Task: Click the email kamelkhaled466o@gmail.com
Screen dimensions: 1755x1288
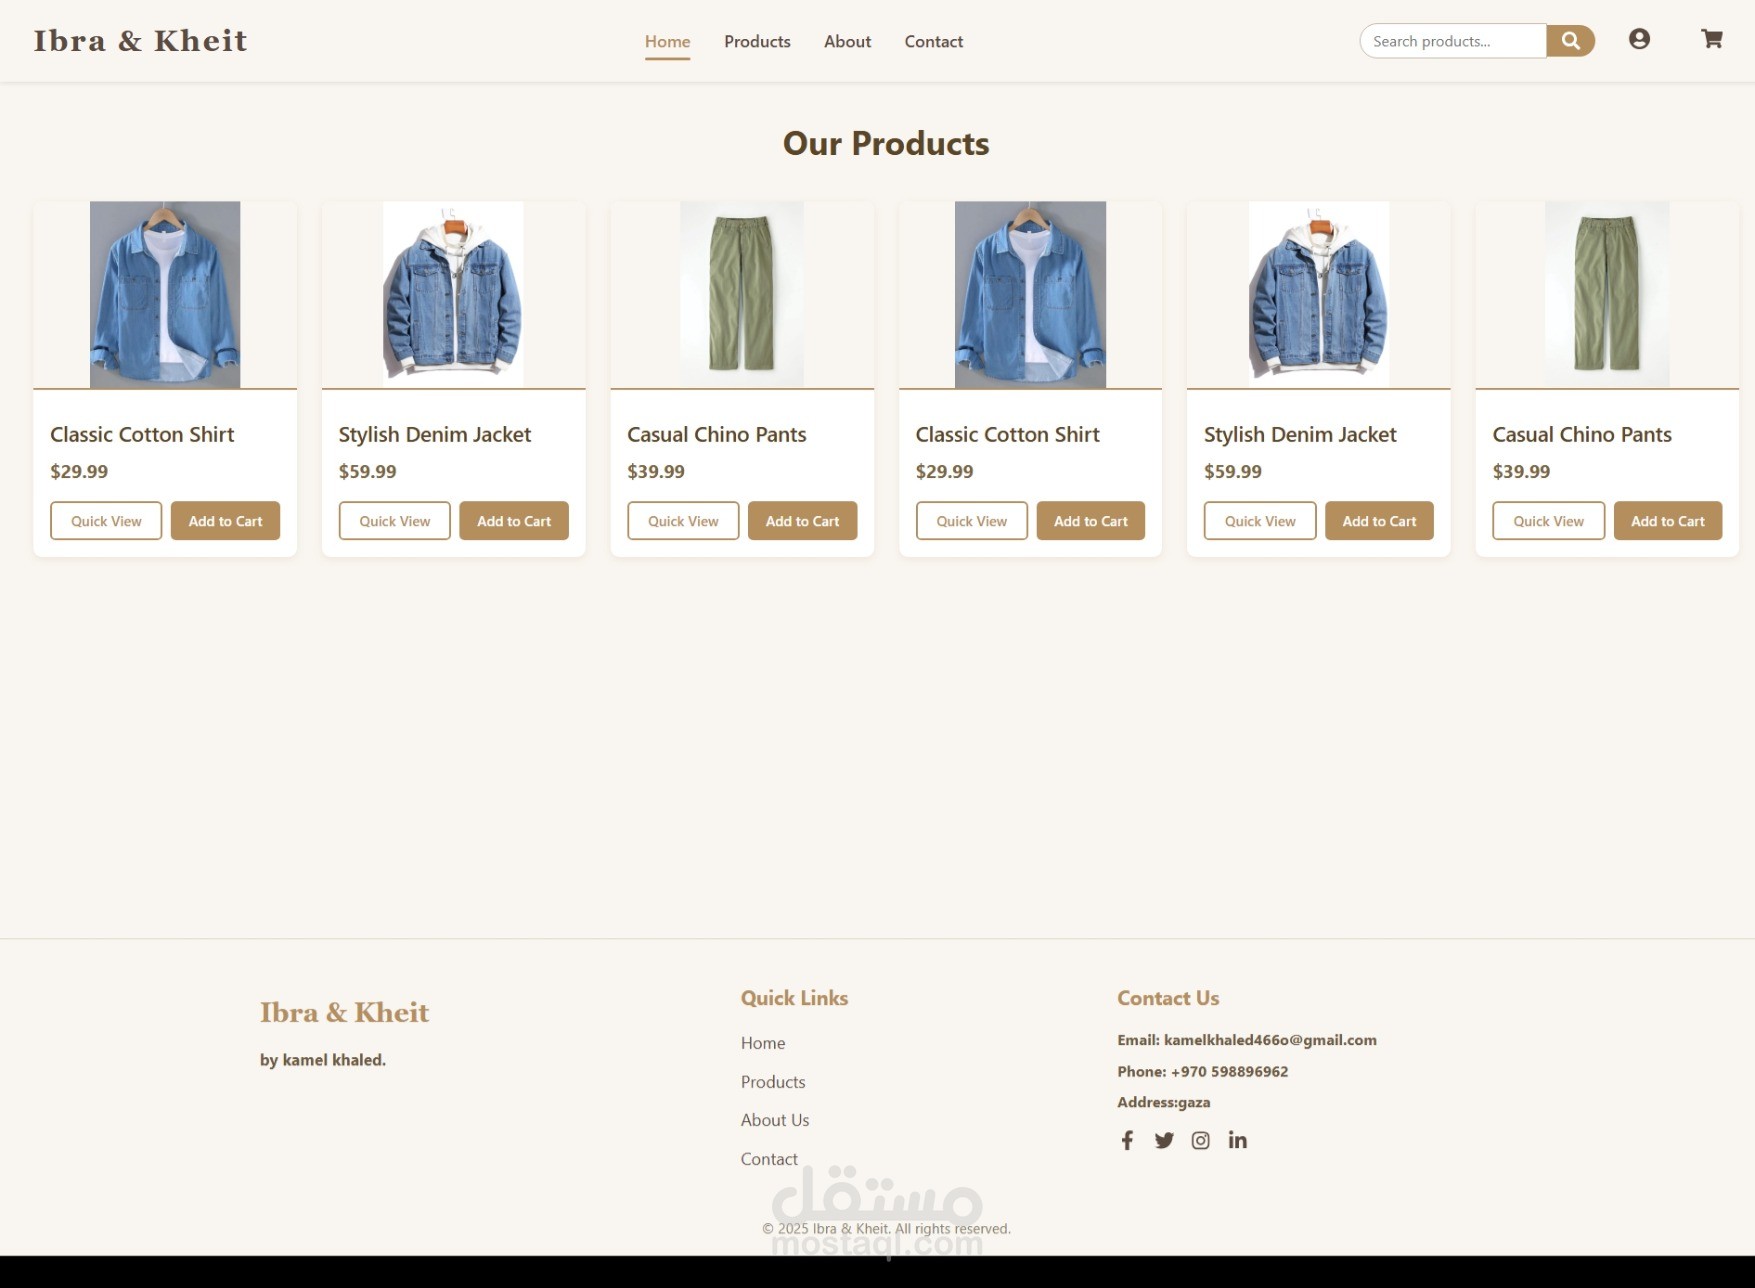Action: 1270,1040
